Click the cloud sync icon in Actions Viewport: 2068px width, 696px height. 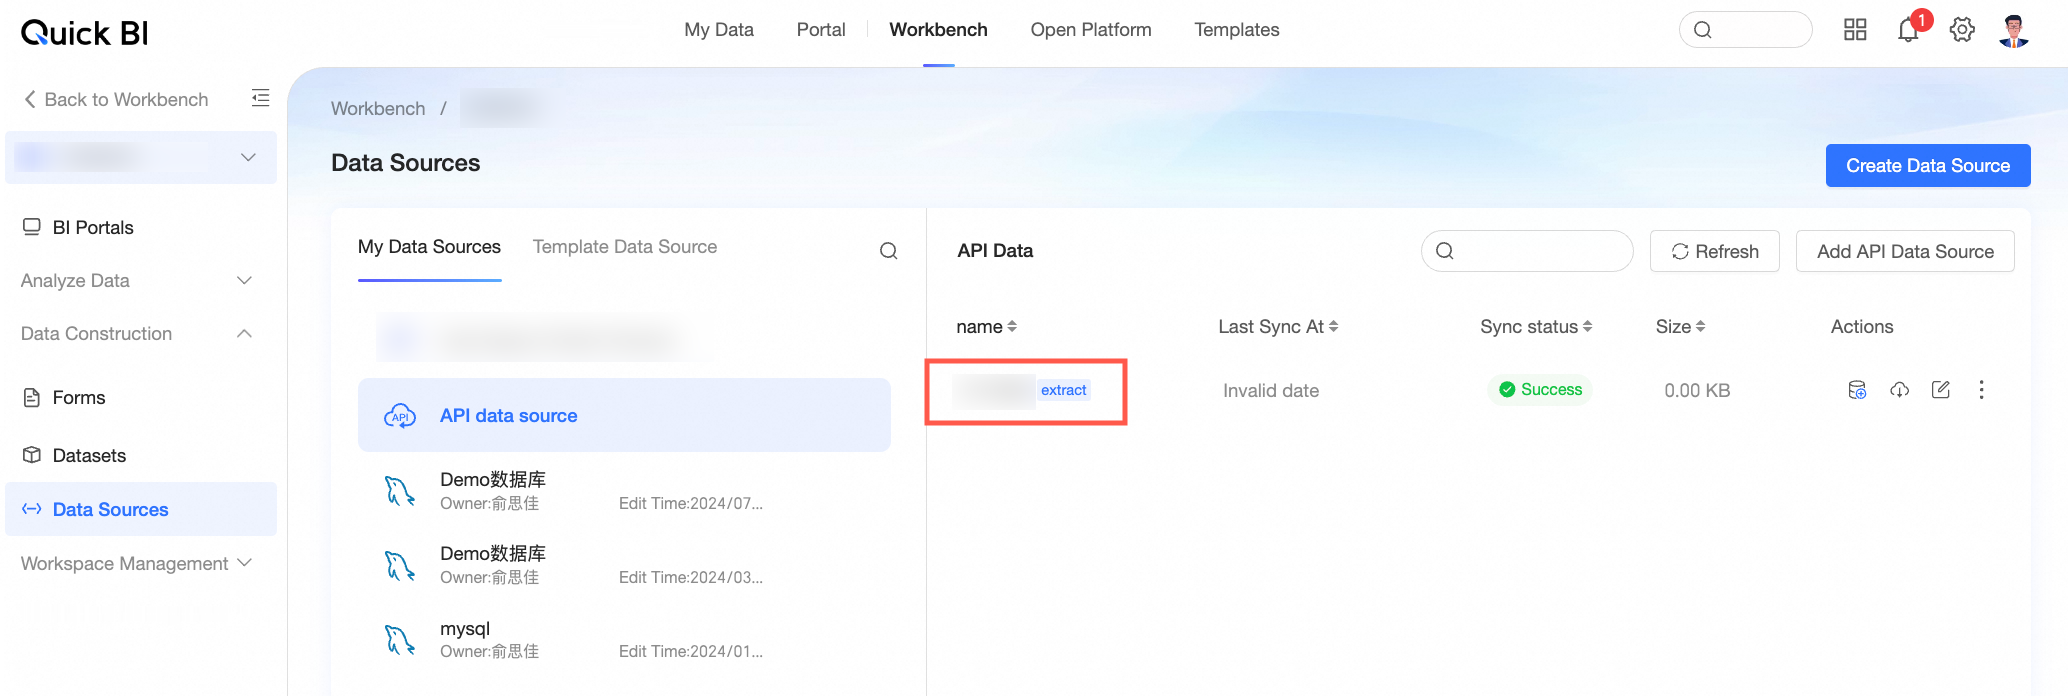point(1899,390)
